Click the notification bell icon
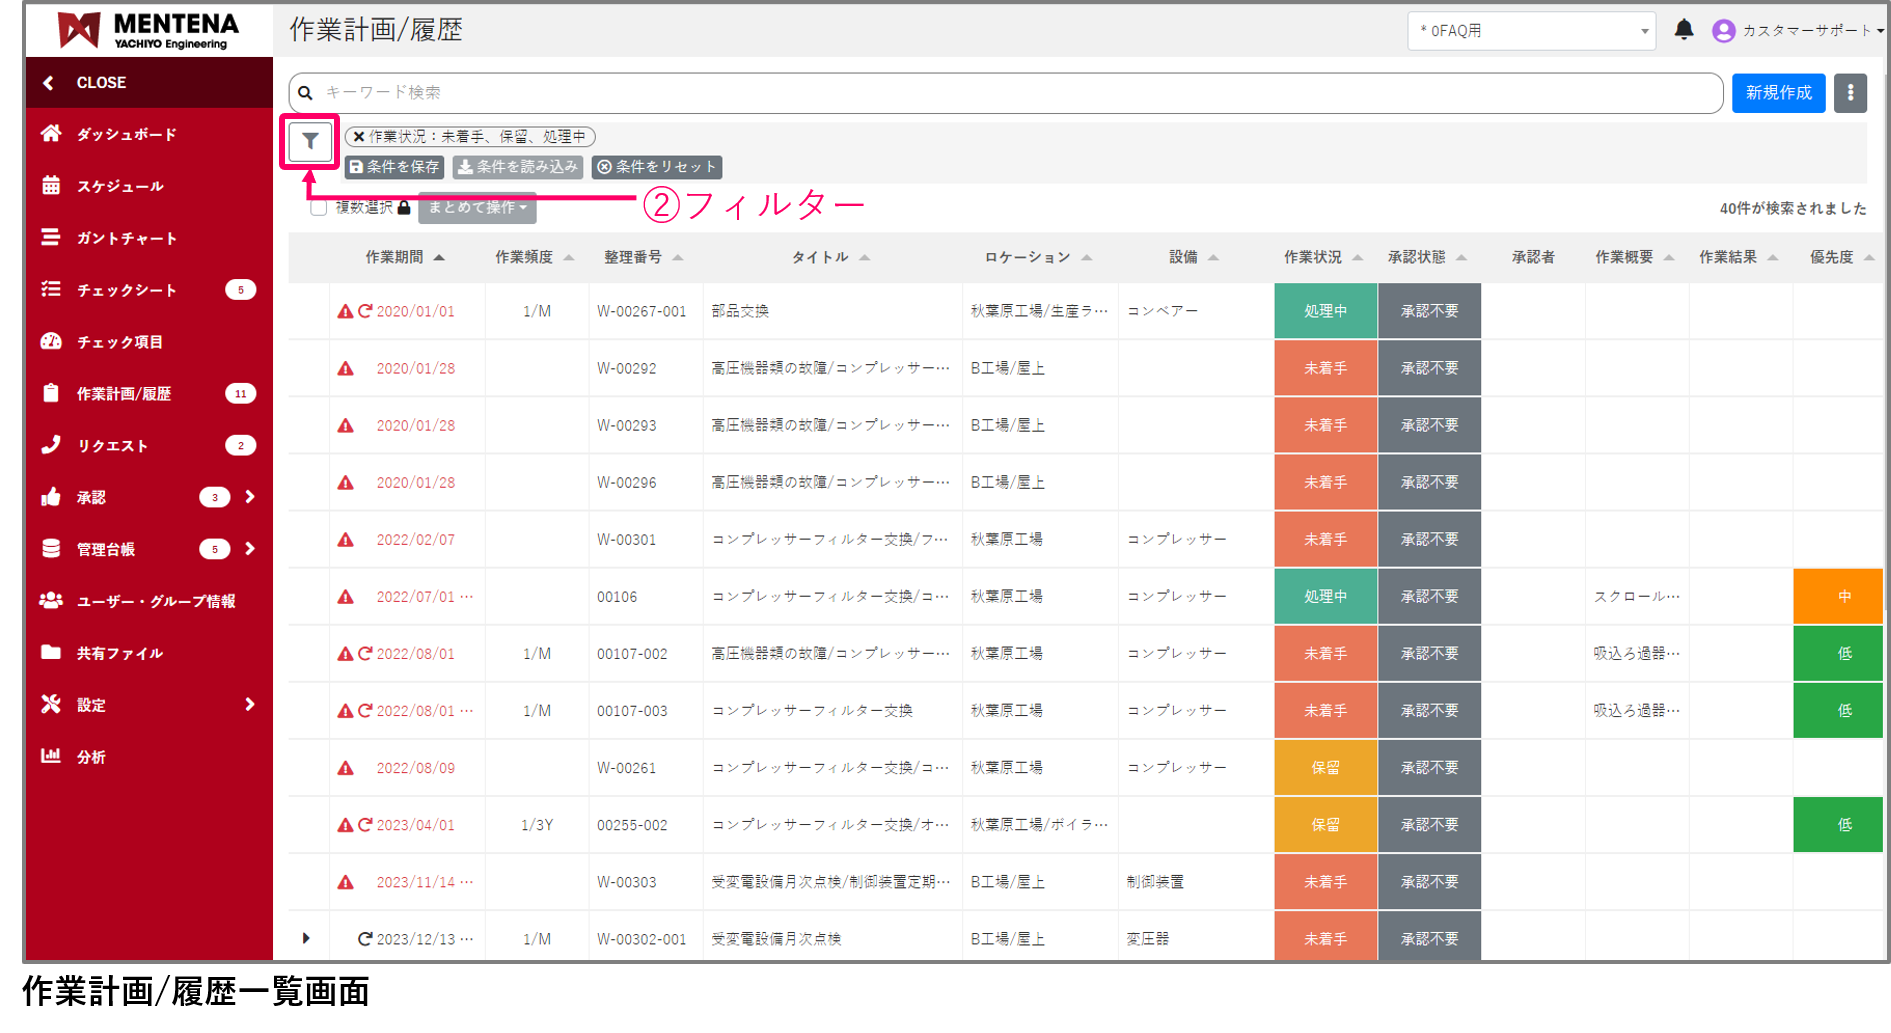The height and width of the screenshot is (1033, 1891). point(1684,30)
